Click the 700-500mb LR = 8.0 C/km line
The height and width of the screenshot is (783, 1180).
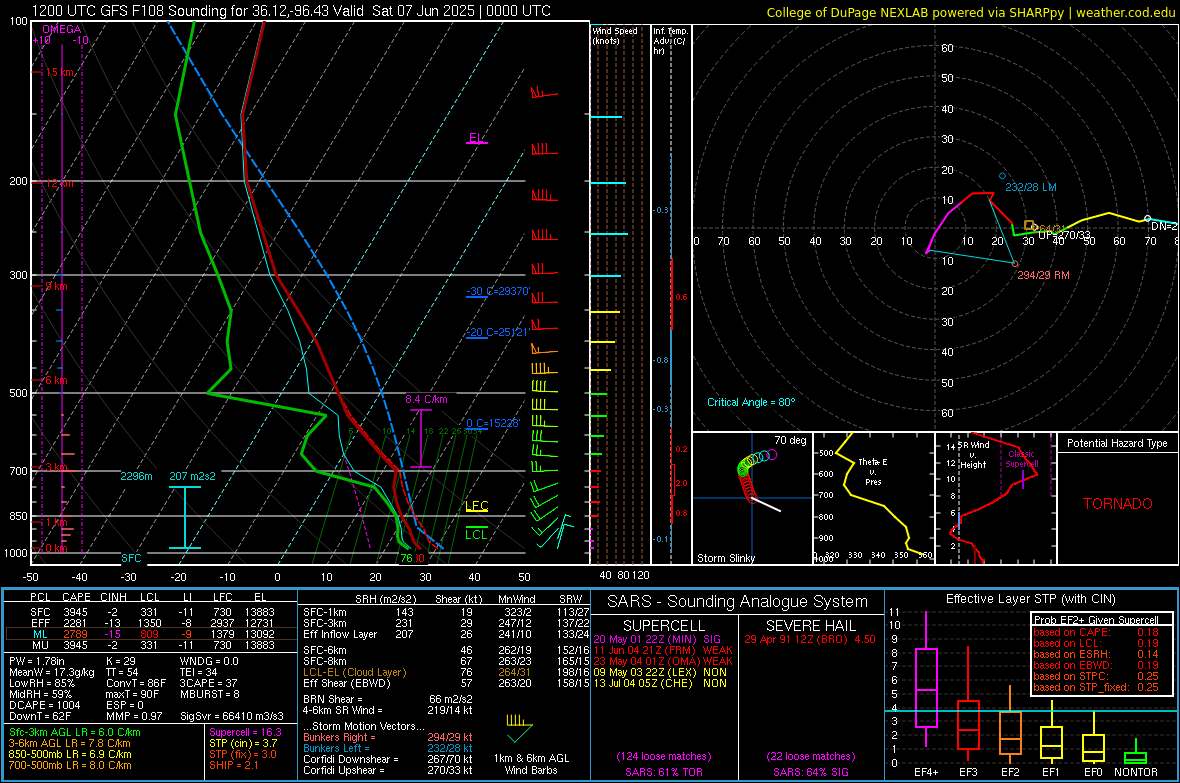(x=70, y=765)
